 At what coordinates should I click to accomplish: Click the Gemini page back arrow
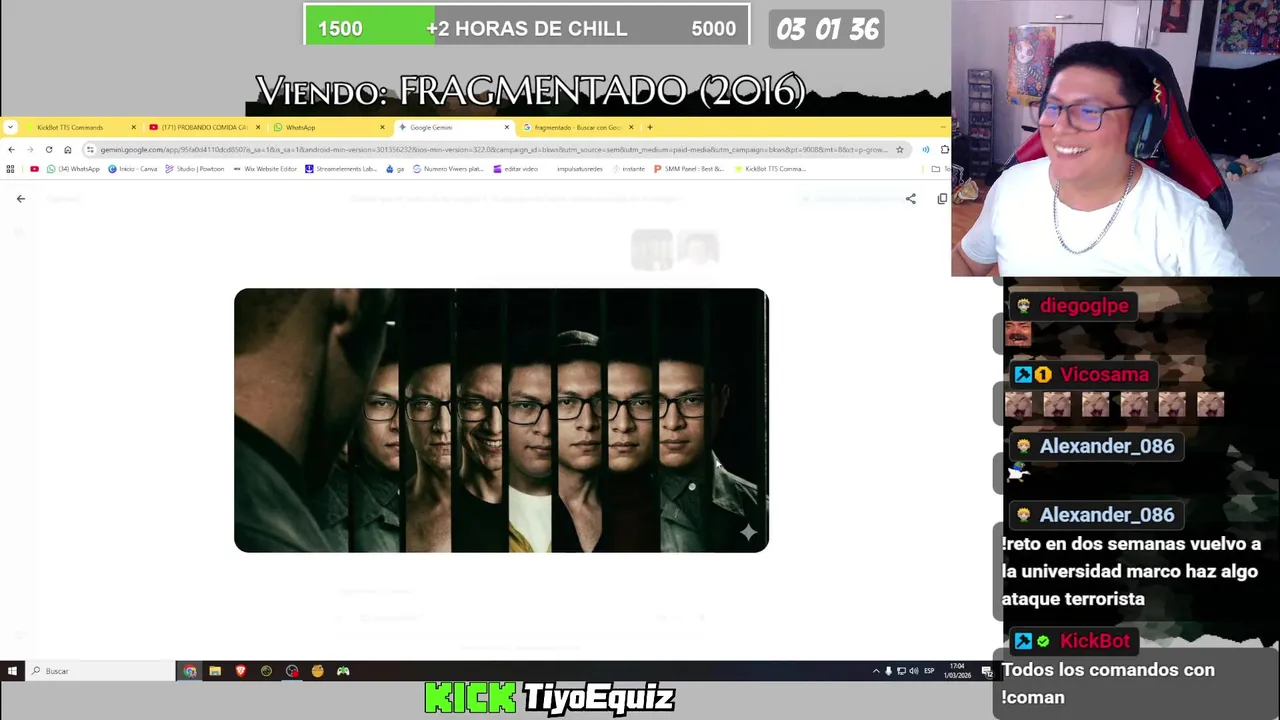pyautogui.click(x=21, y=198)
